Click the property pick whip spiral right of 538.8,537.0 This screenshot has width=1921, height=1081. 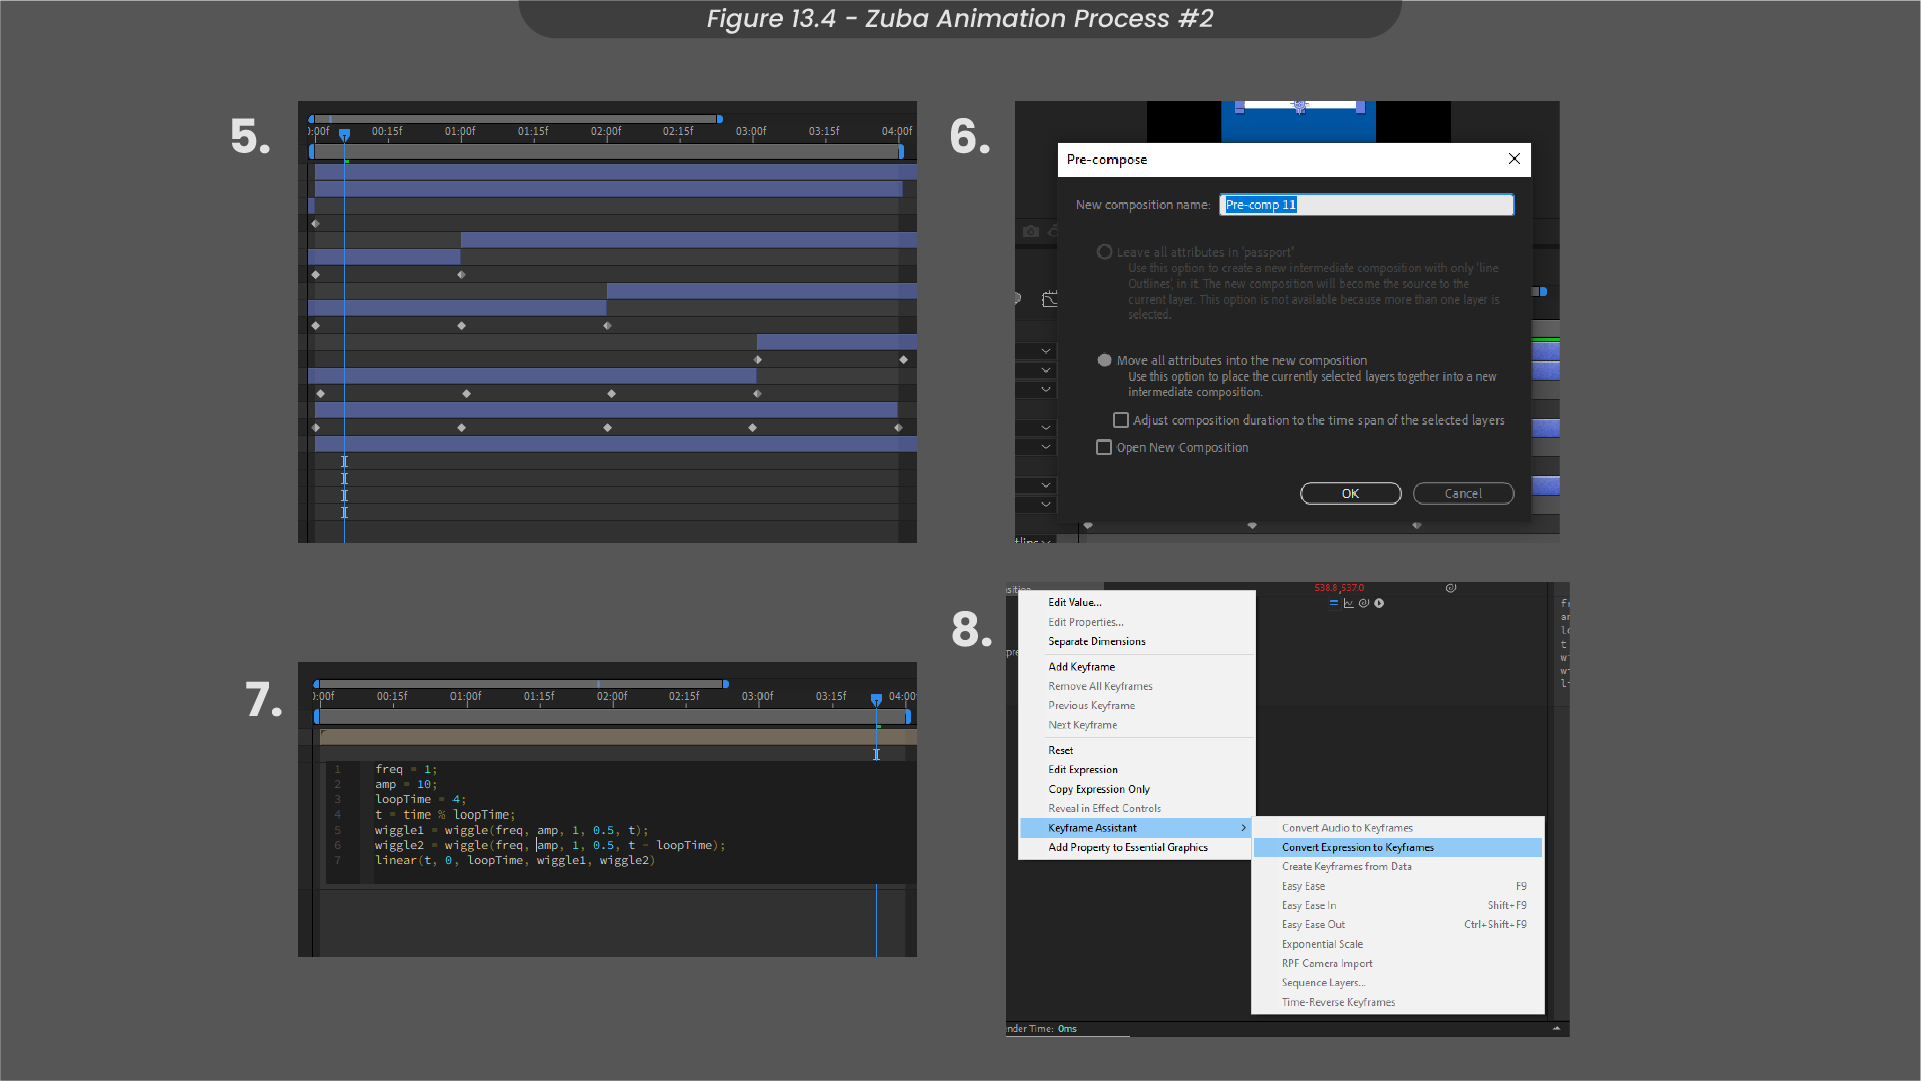point(1451,588)
